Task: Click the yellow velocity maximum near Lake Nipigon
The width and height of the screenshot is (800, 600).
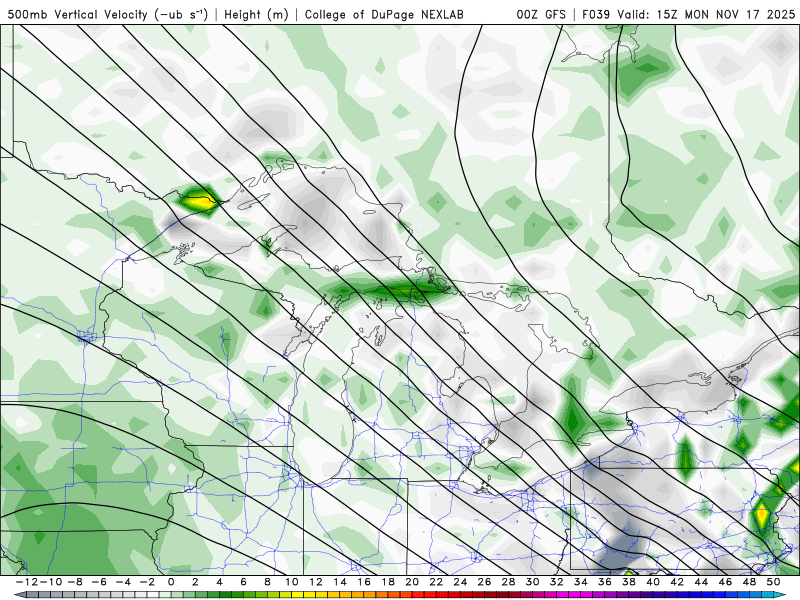Action: point(200,202)
